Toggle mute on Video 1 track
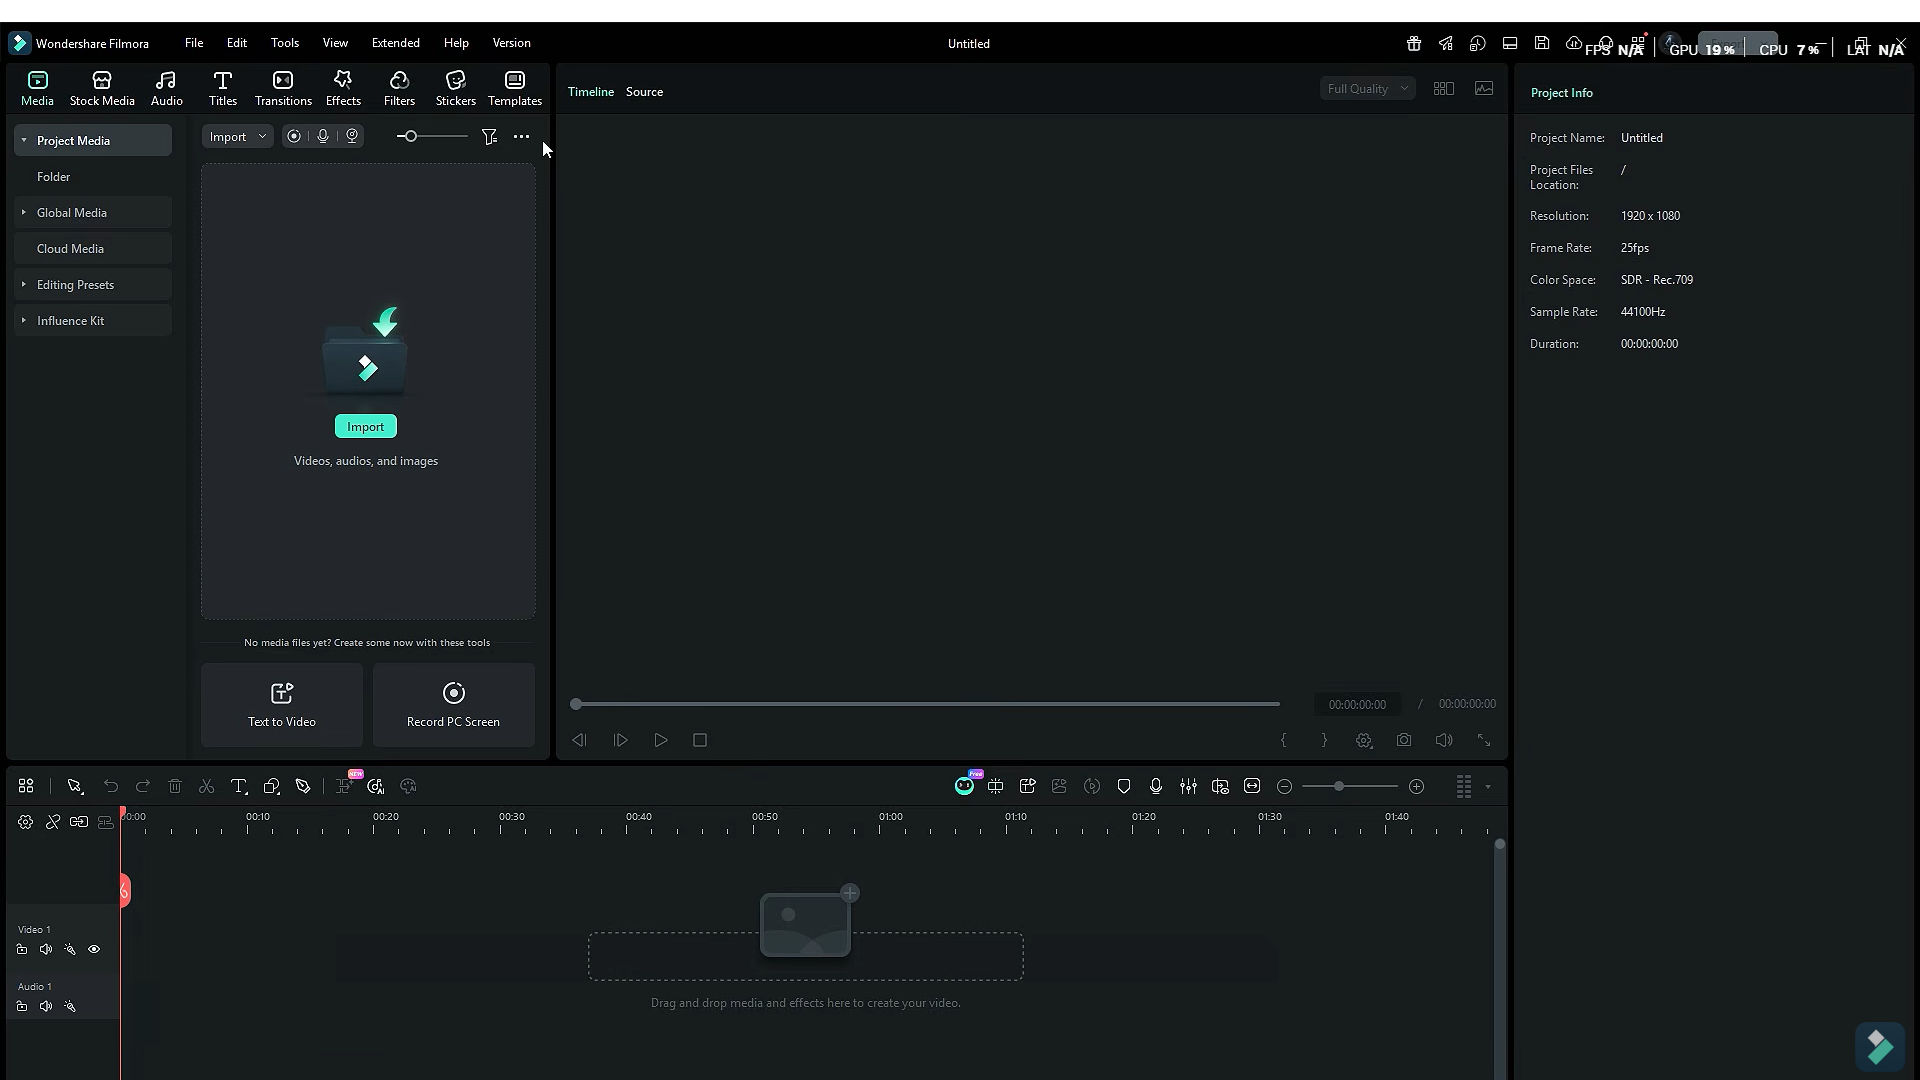The height and width of the screenshot is (1080, 1920). [x=46, y=950]
